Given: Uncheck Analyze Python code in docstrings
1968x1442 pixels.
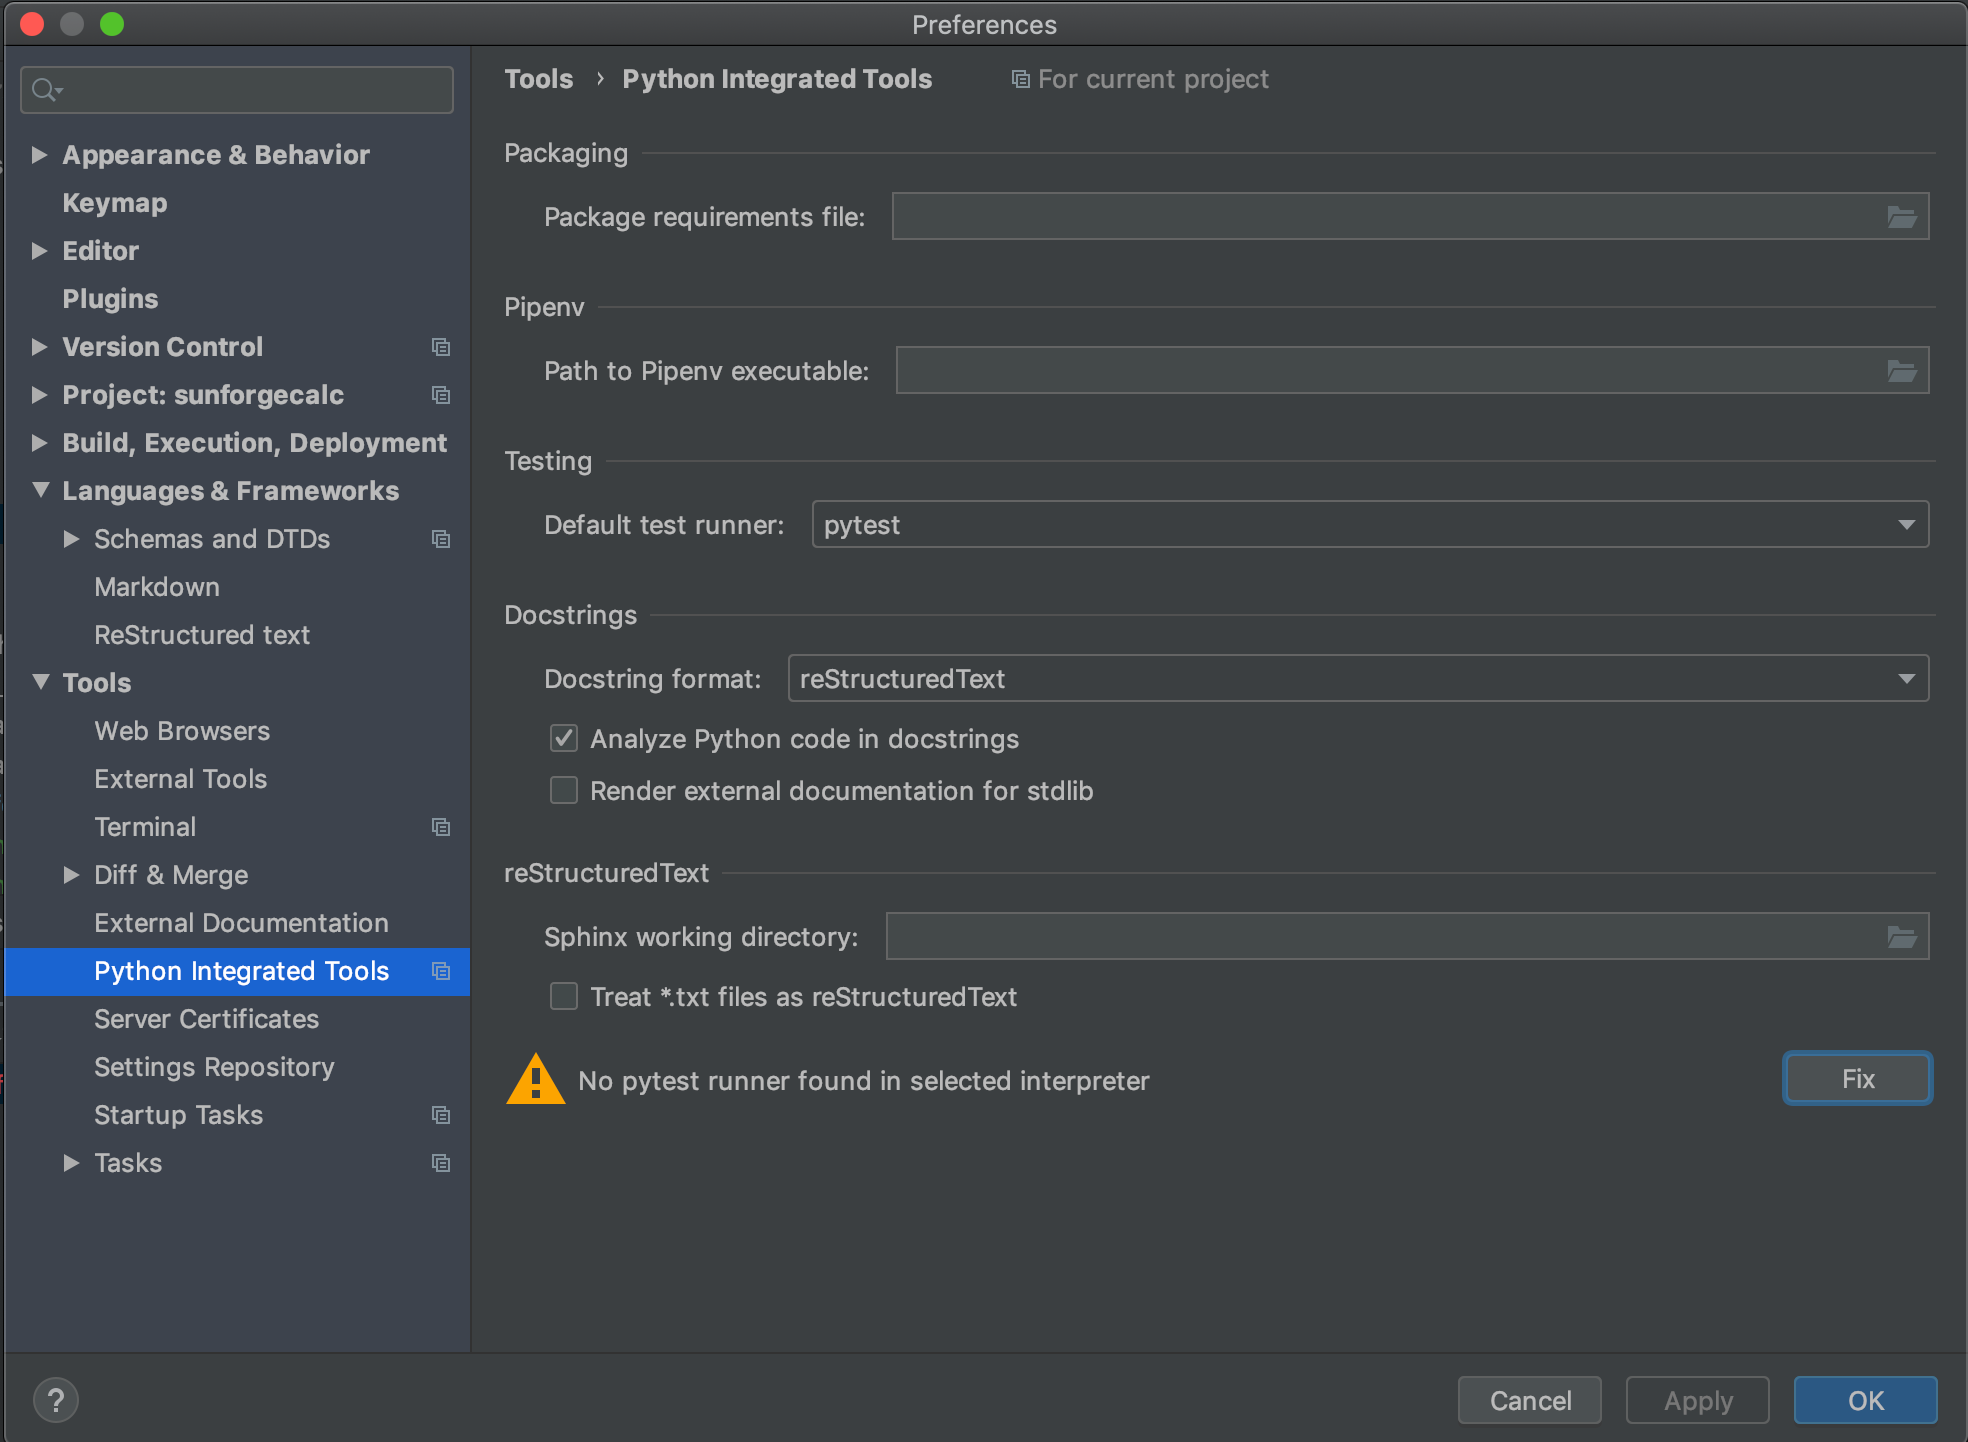Looking at the screenshot, I should coord(563,738).
